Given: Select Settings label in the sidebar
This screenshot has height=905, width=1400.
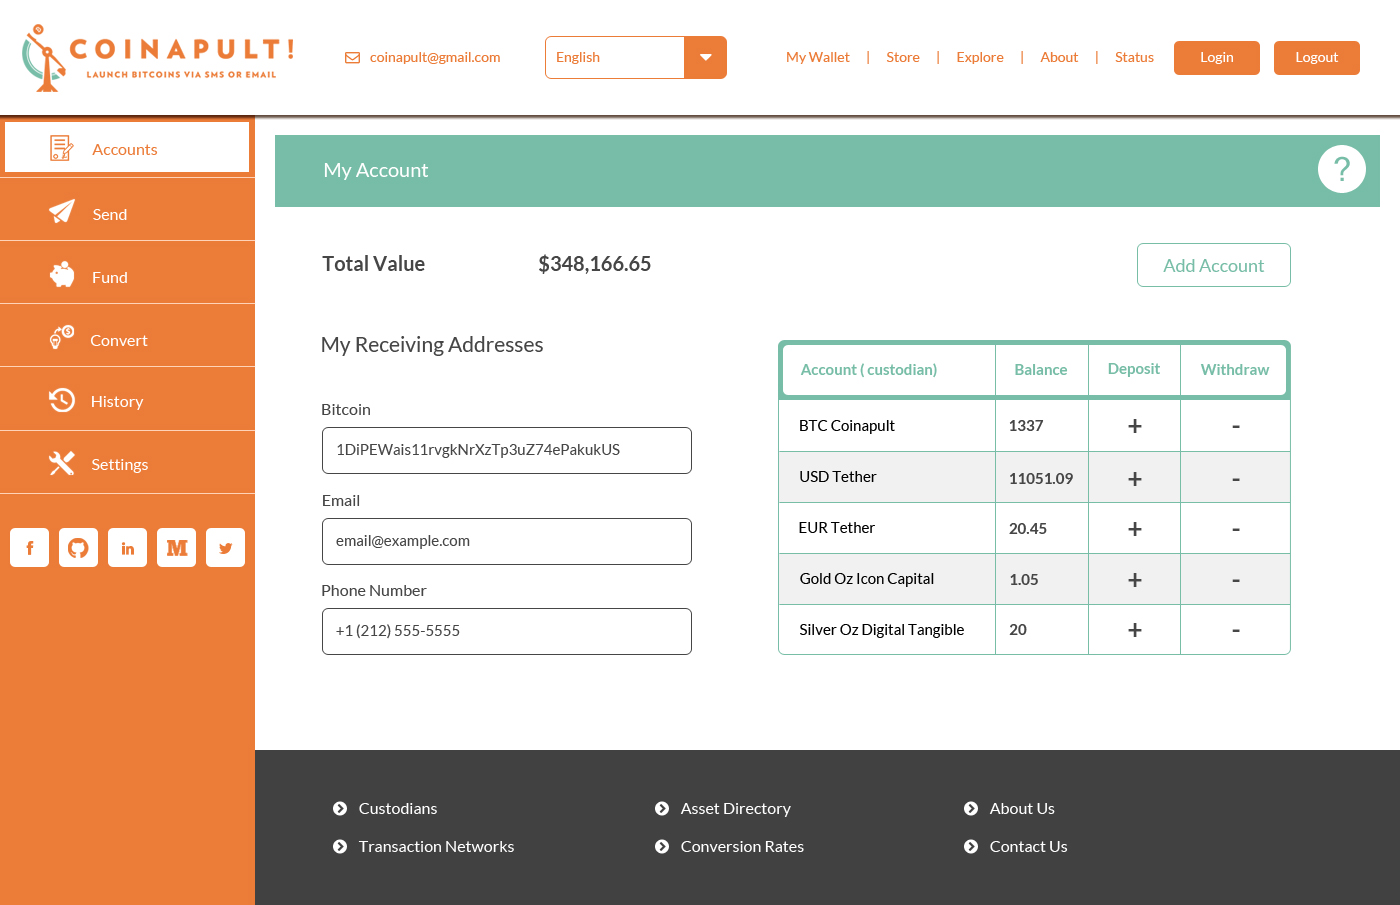Looking at the screenshot, I should coord(120,464).
